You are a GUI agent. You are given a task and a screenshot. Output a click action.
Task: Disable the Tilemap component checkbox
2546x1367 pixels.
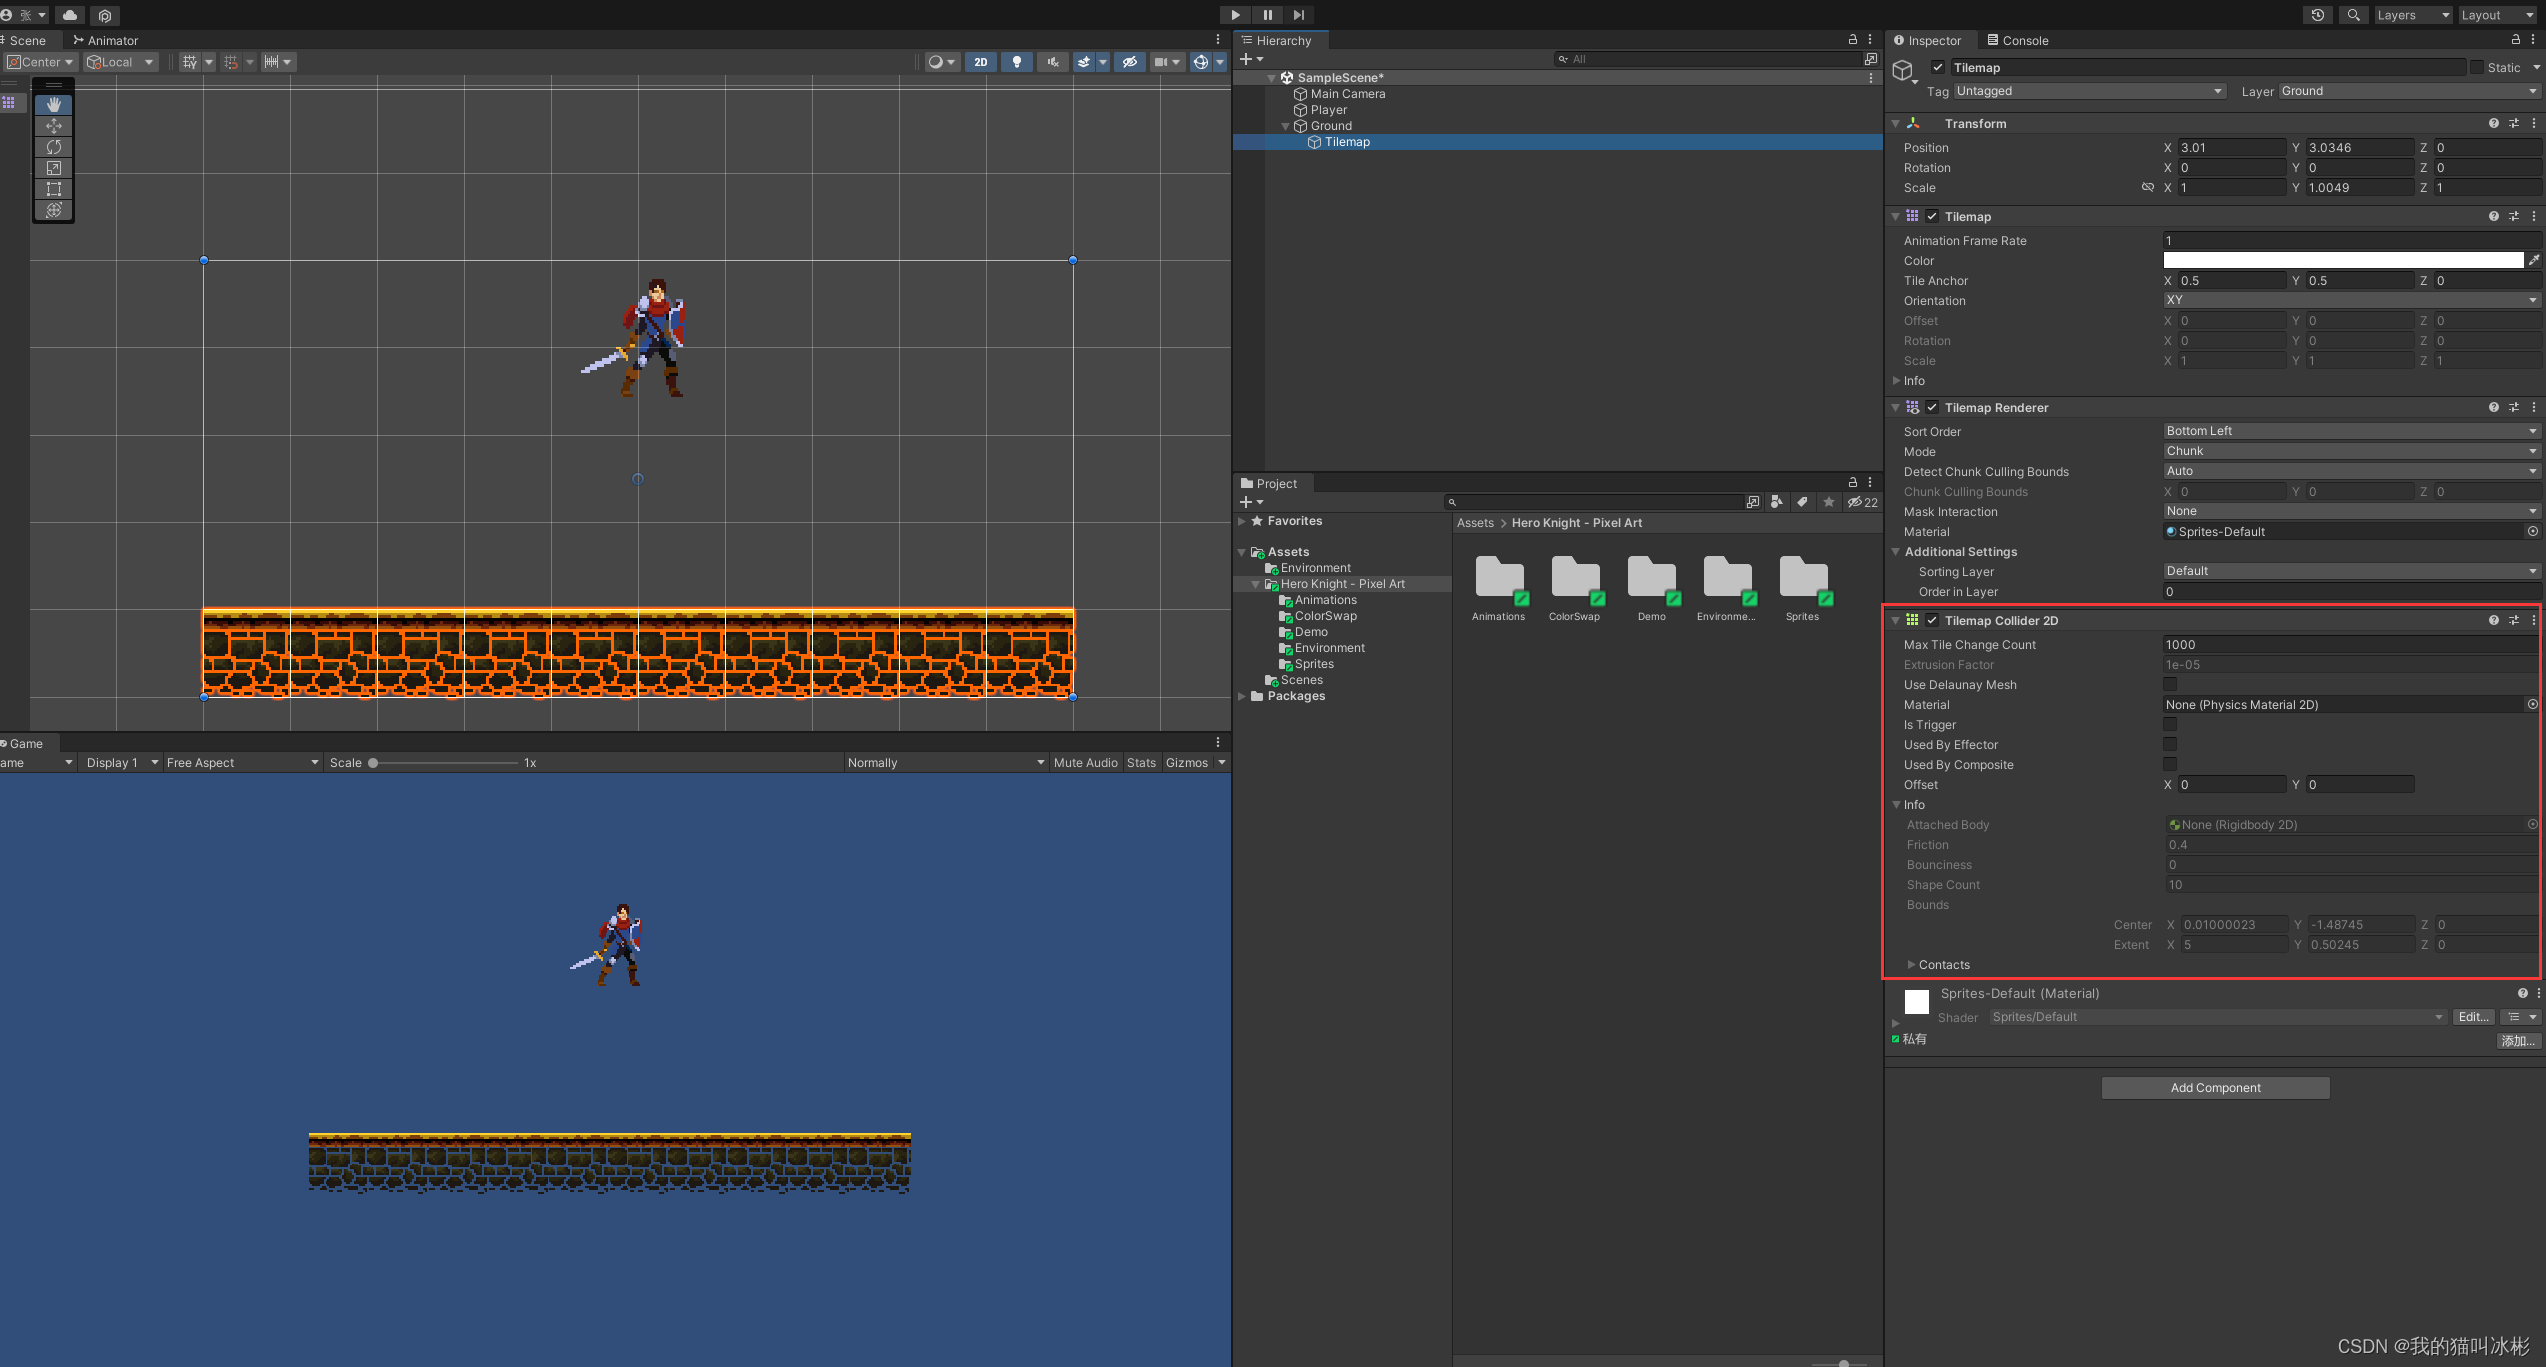point(1932,217)
